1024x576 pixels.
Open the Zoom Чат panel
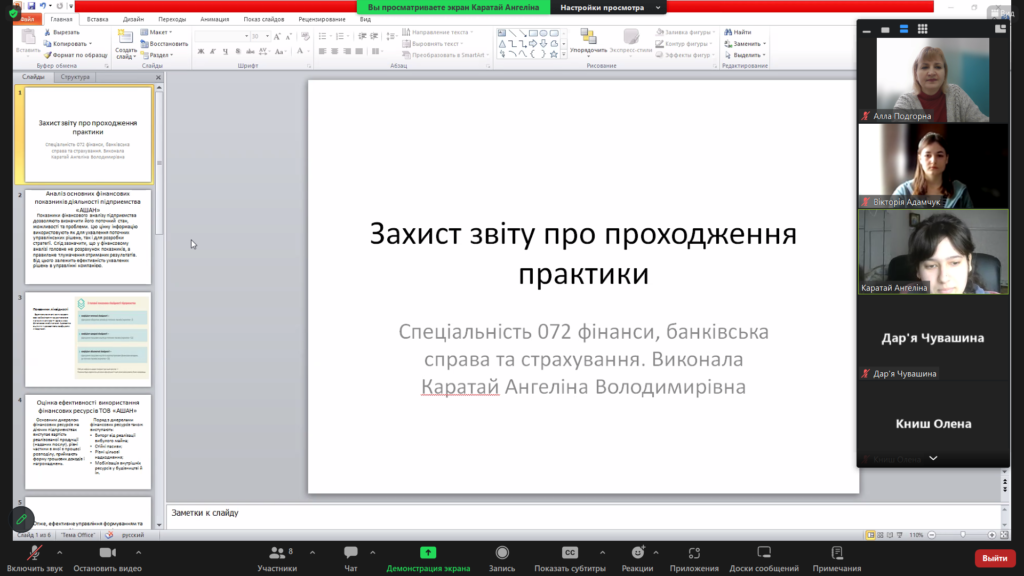pos(351,559)
